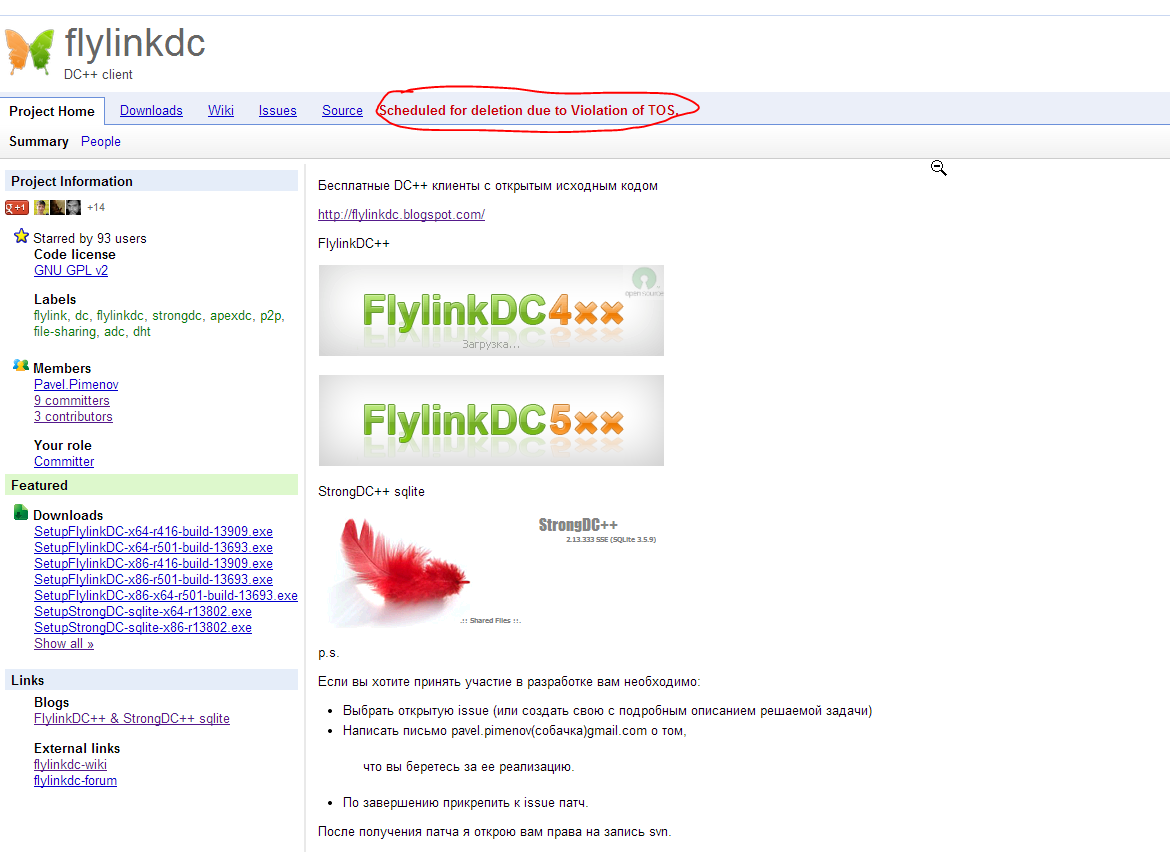Screen dimensions: 1170x855
Task: Open the GNU GPL v2 license link
Action: coord(71,270)
